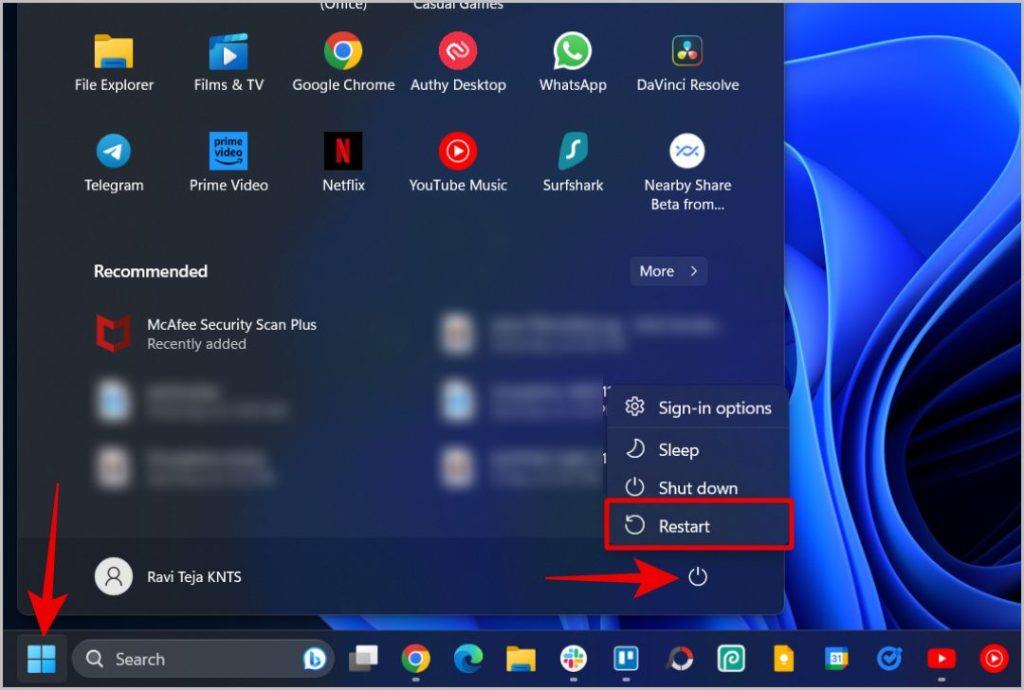Open YouTube from the taskbar
The height and width of the screenshot is (690, 1024).
click(941, 659)
